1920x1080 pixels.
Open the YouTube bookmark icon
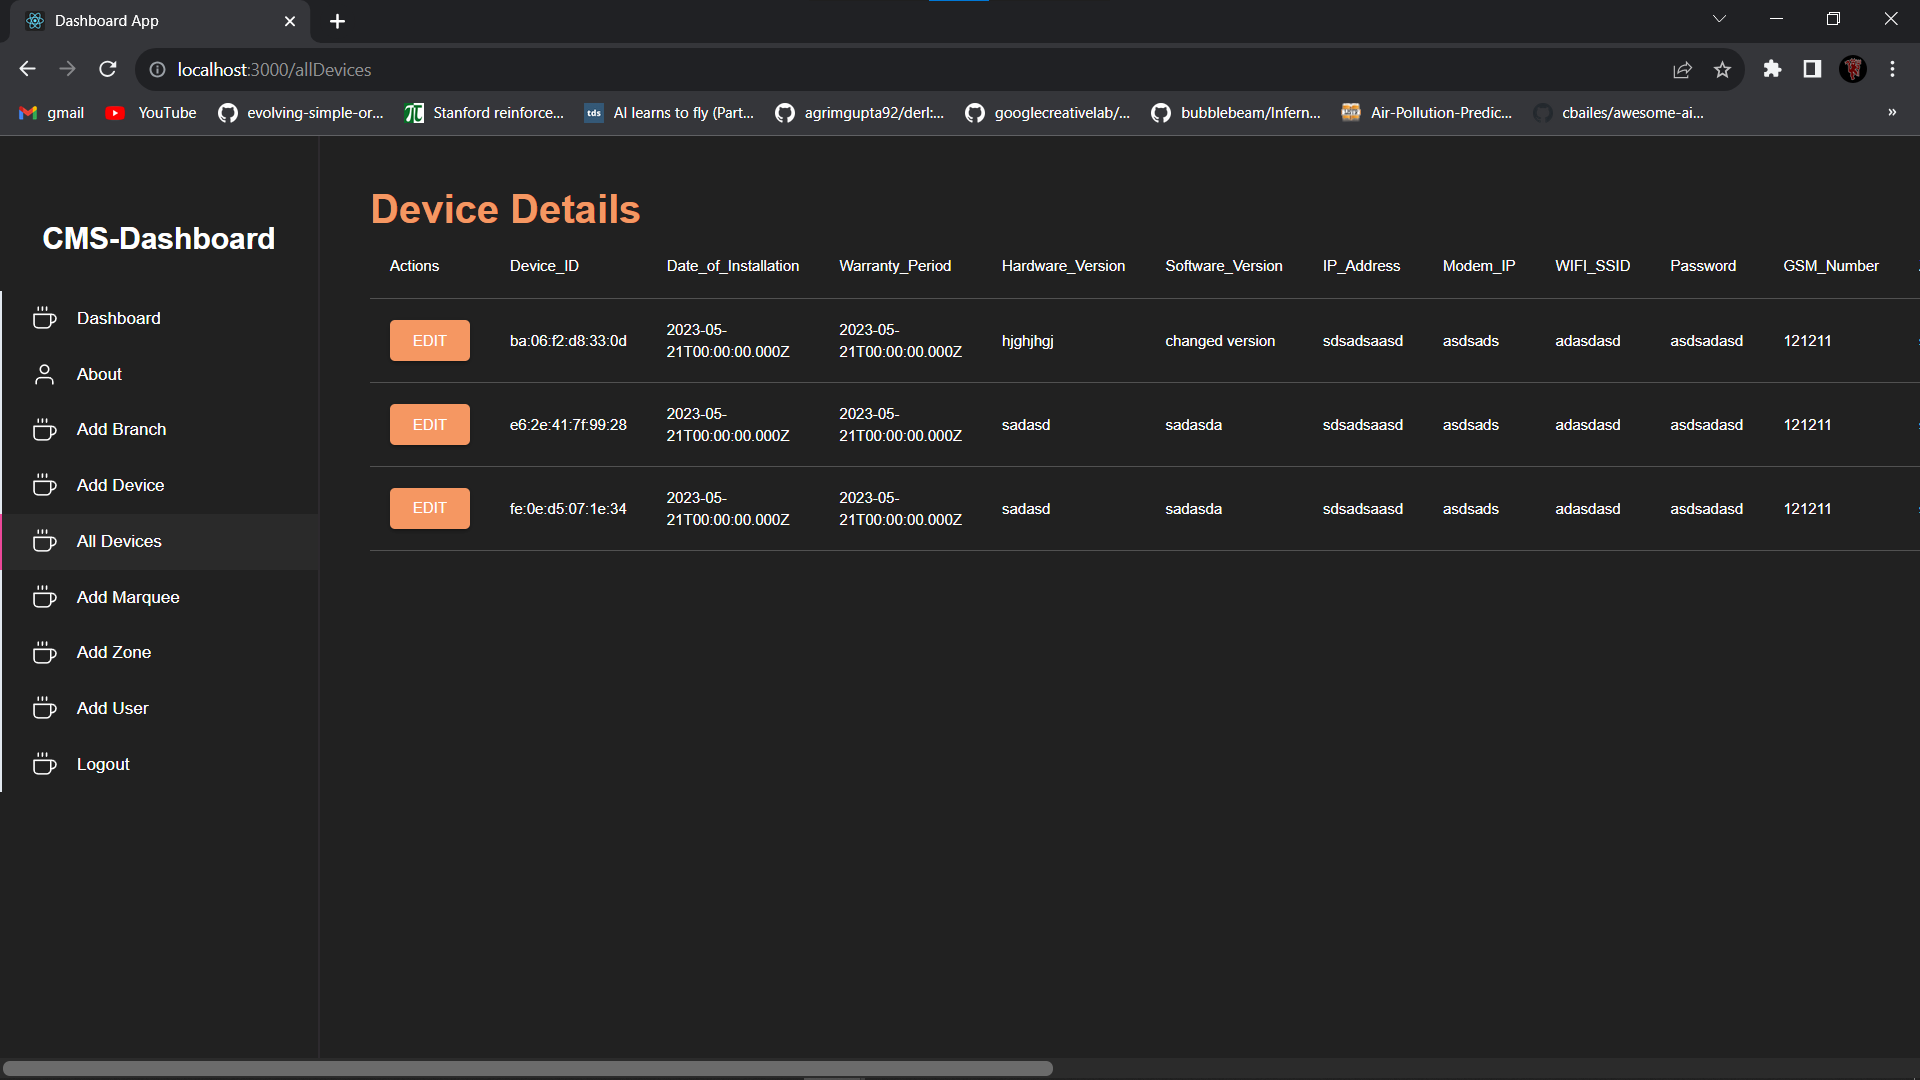tap(114, 113)
